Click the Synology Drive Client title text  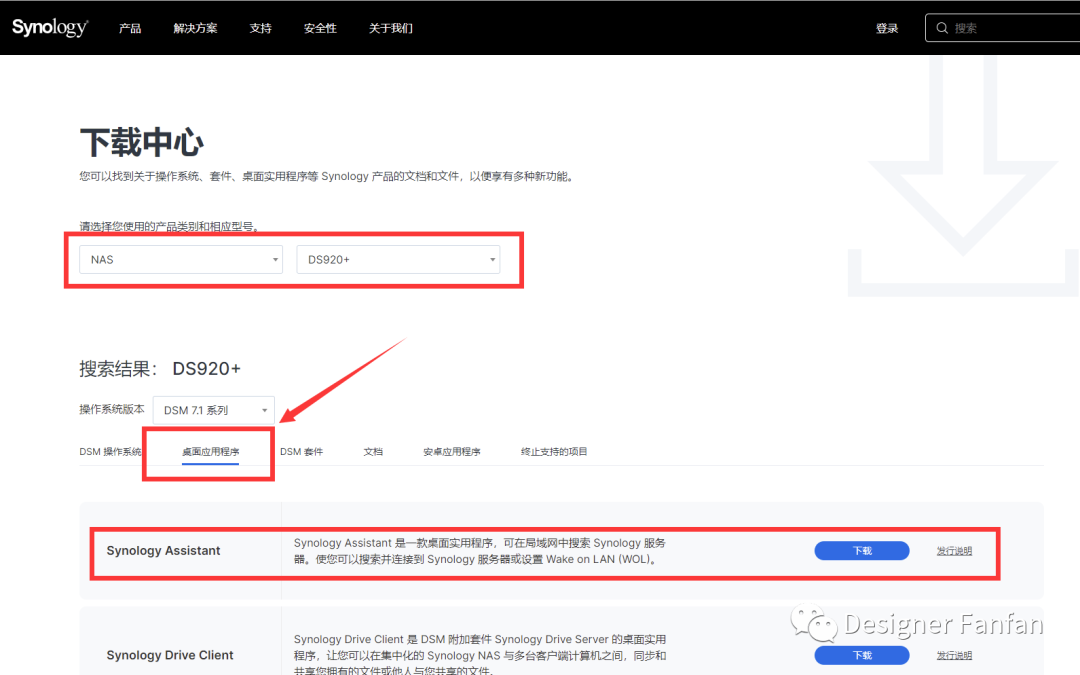point(169,655)
